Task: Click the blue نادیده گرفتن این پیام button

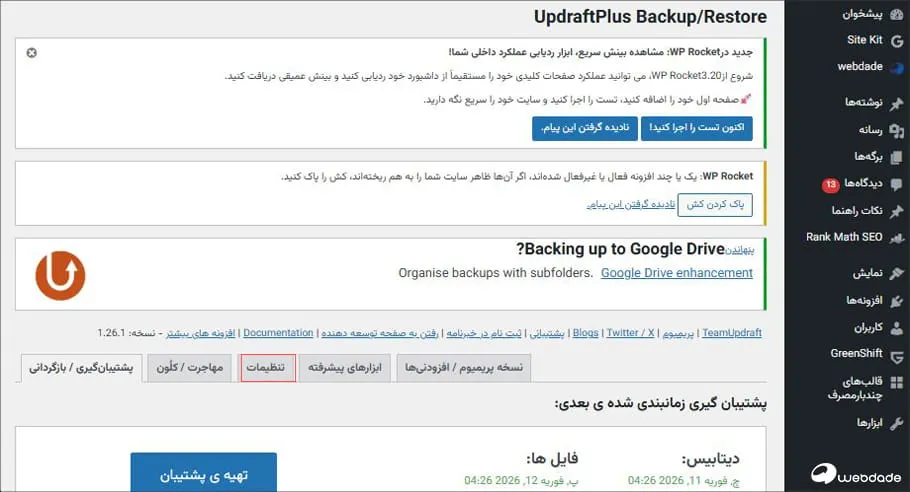Action: (584, 128)
